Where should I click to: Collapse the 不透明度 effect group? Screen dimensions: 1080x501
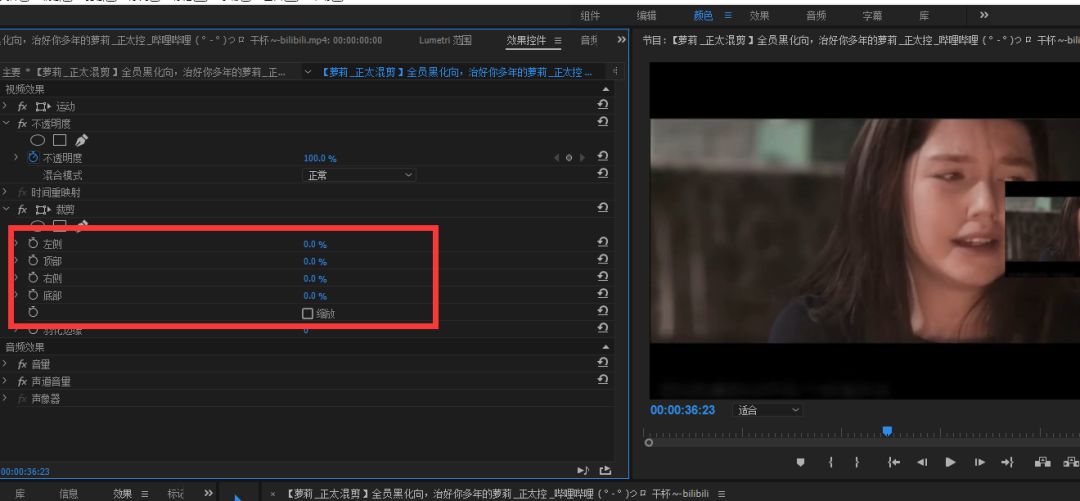[x=6, y=124]
